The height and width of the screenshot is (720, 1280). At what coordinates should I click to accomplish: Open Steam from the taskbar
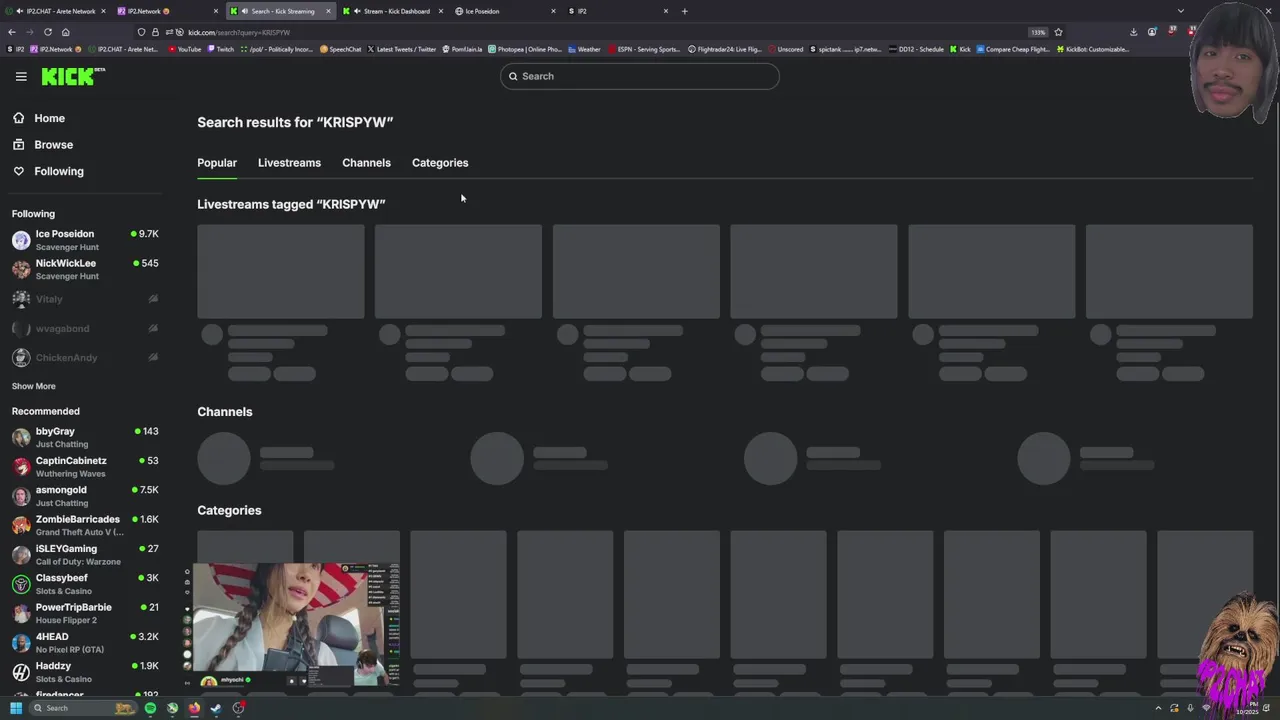pos(216,708)
